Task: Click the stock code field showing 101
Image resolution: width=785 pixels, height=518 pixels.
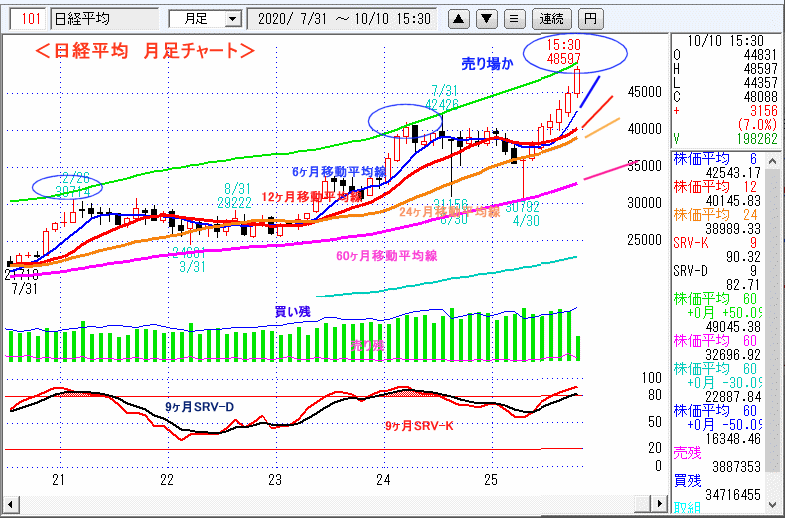Action: tap(30, 18)
